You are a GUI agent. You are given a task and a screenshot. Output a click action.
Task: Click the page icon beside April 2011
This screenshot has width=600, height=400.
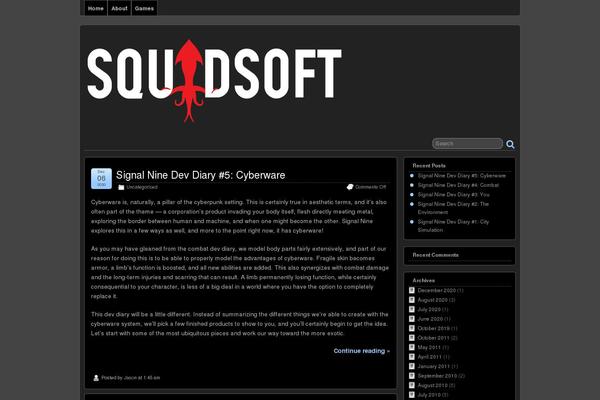pyautogui.click(x=412, y=357)
